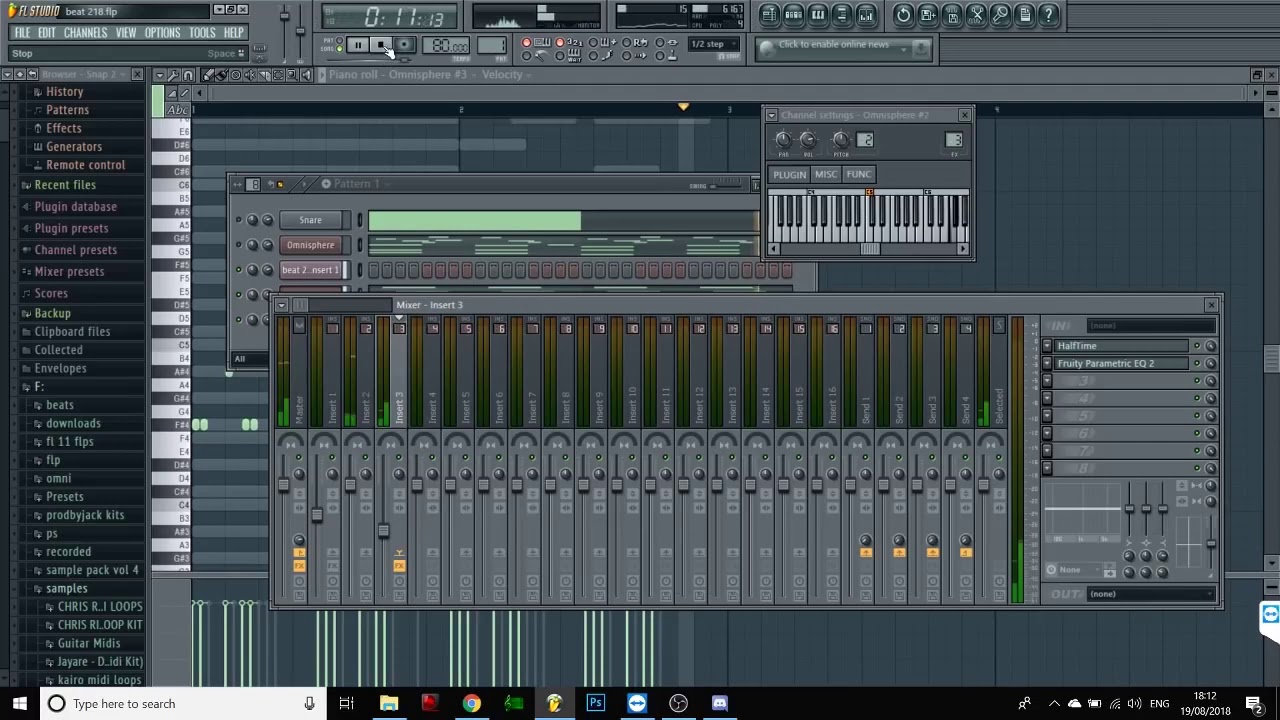
Task: Mute the Snare channel LED
Action: coord(238,220)
